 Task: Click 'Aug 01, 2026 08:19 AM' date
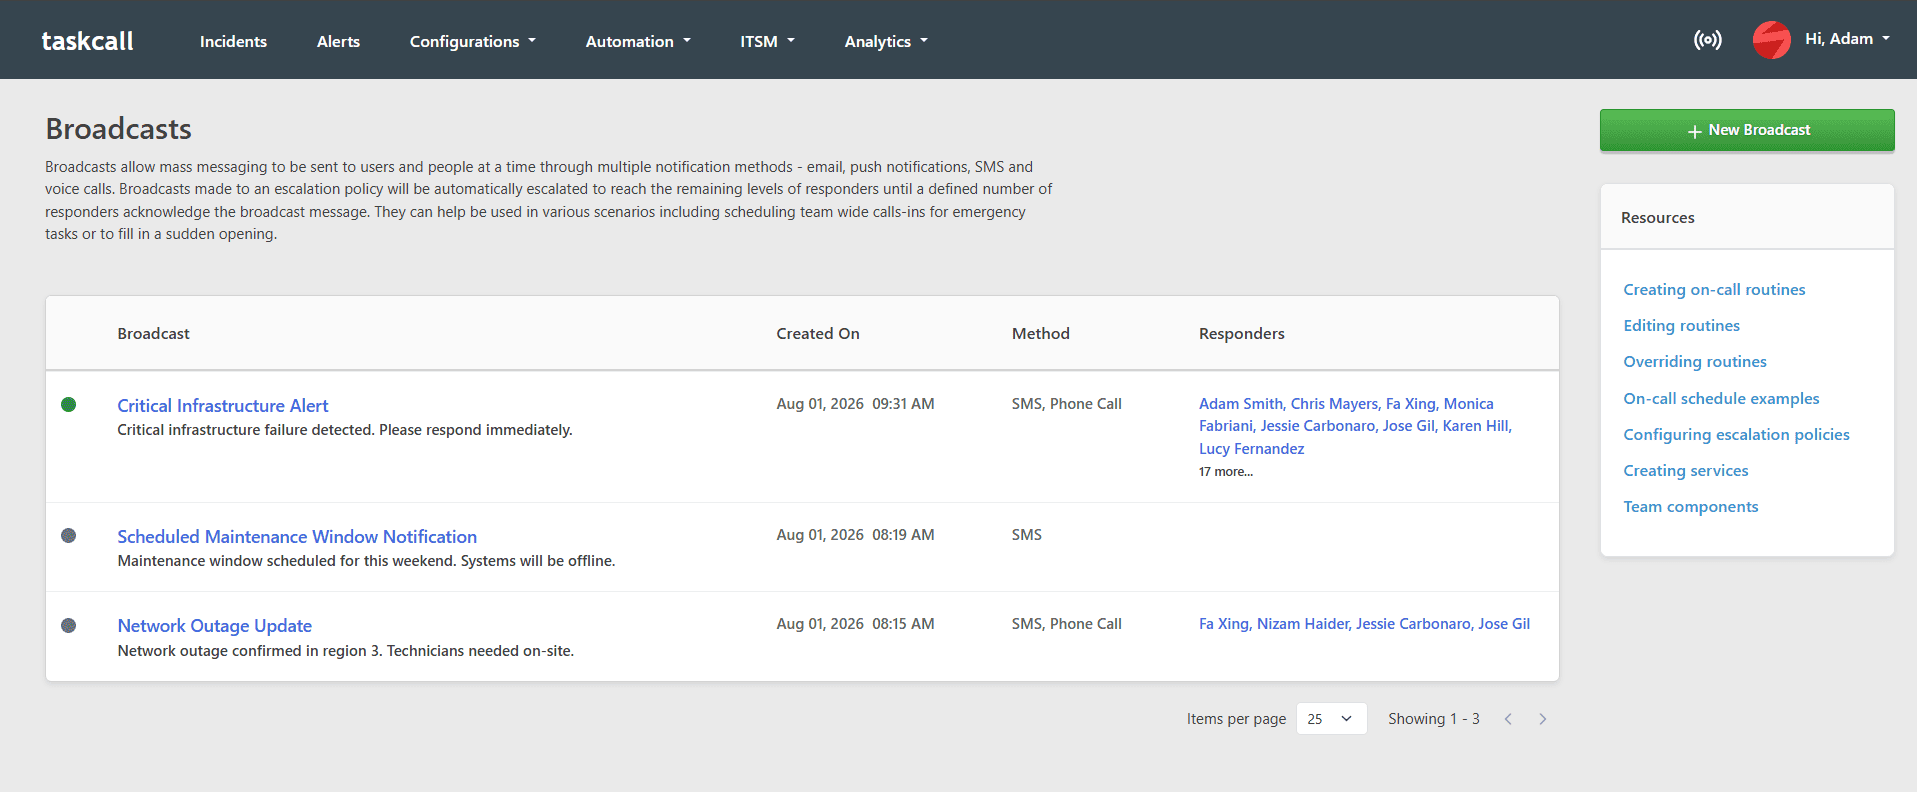pyautogui.click(x=855, y=535)
